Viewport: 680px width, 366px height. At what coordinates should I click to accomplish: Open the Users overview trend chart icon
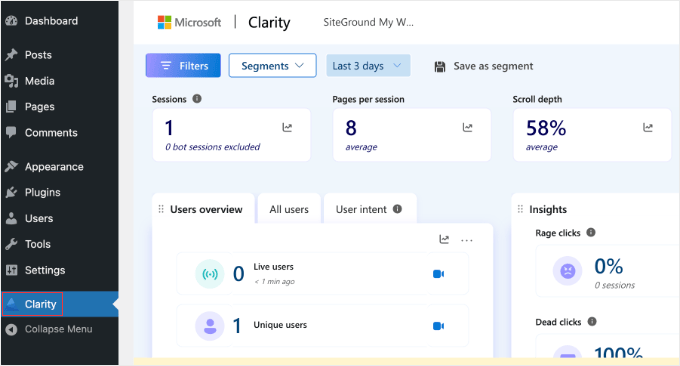444,239
